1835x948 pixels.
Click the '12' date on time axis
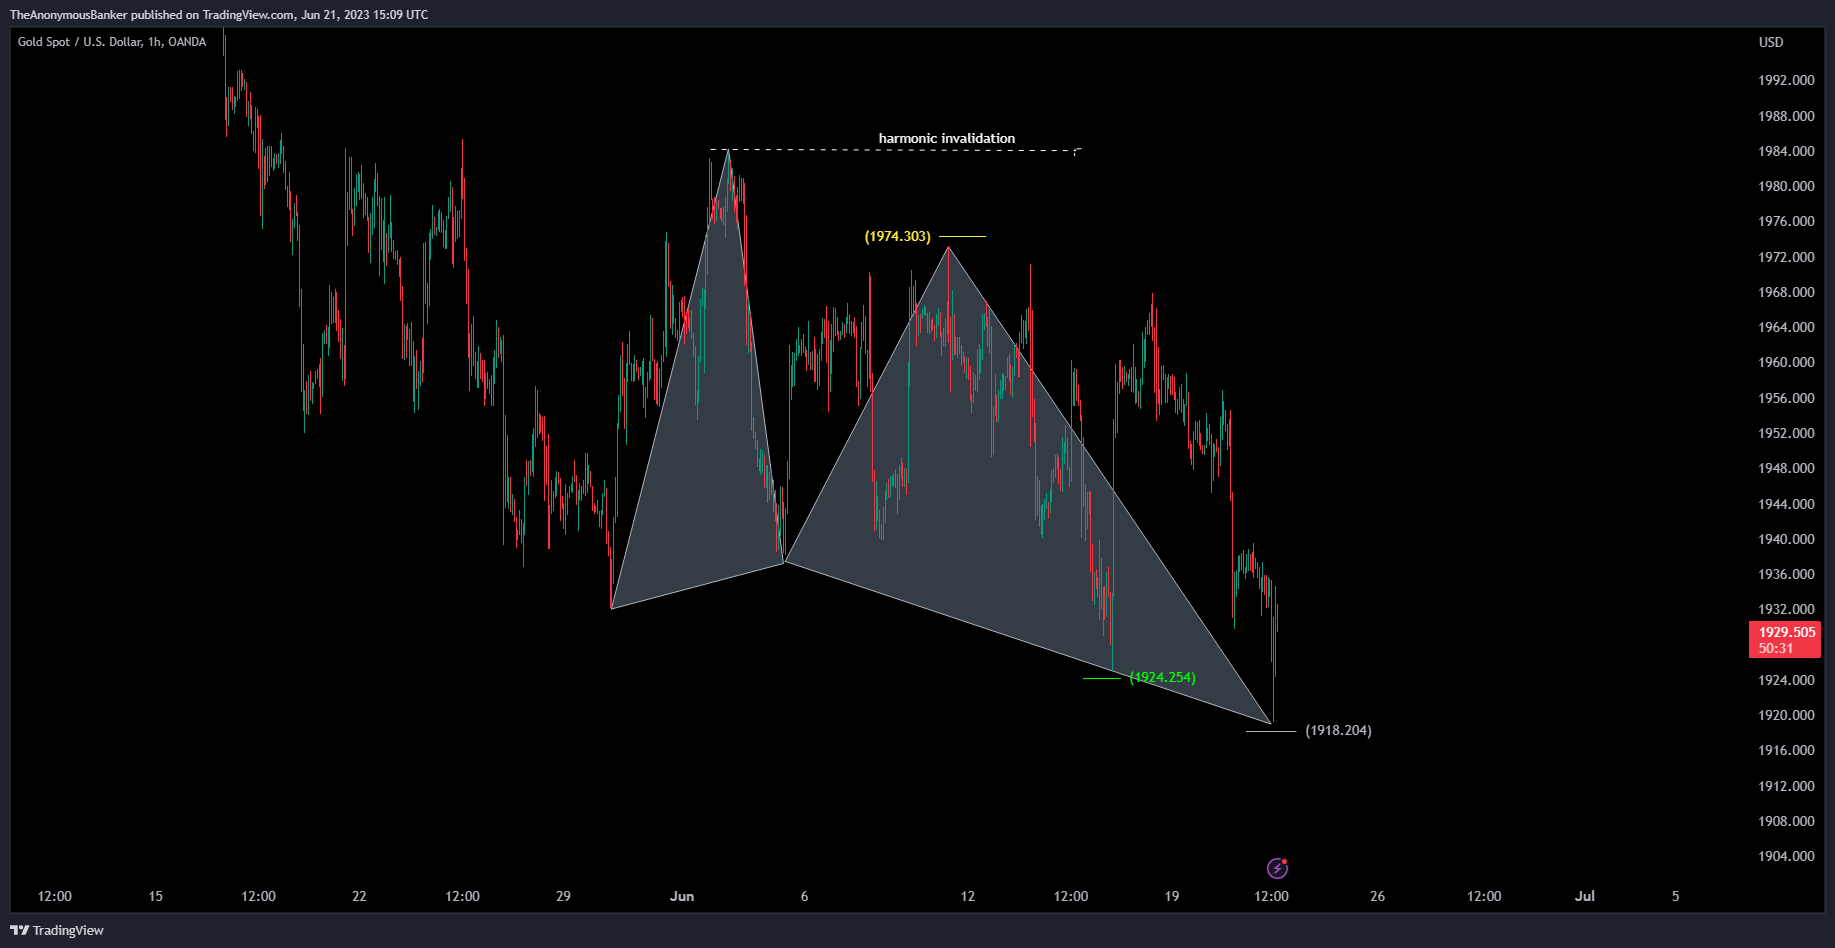point(967,896)
